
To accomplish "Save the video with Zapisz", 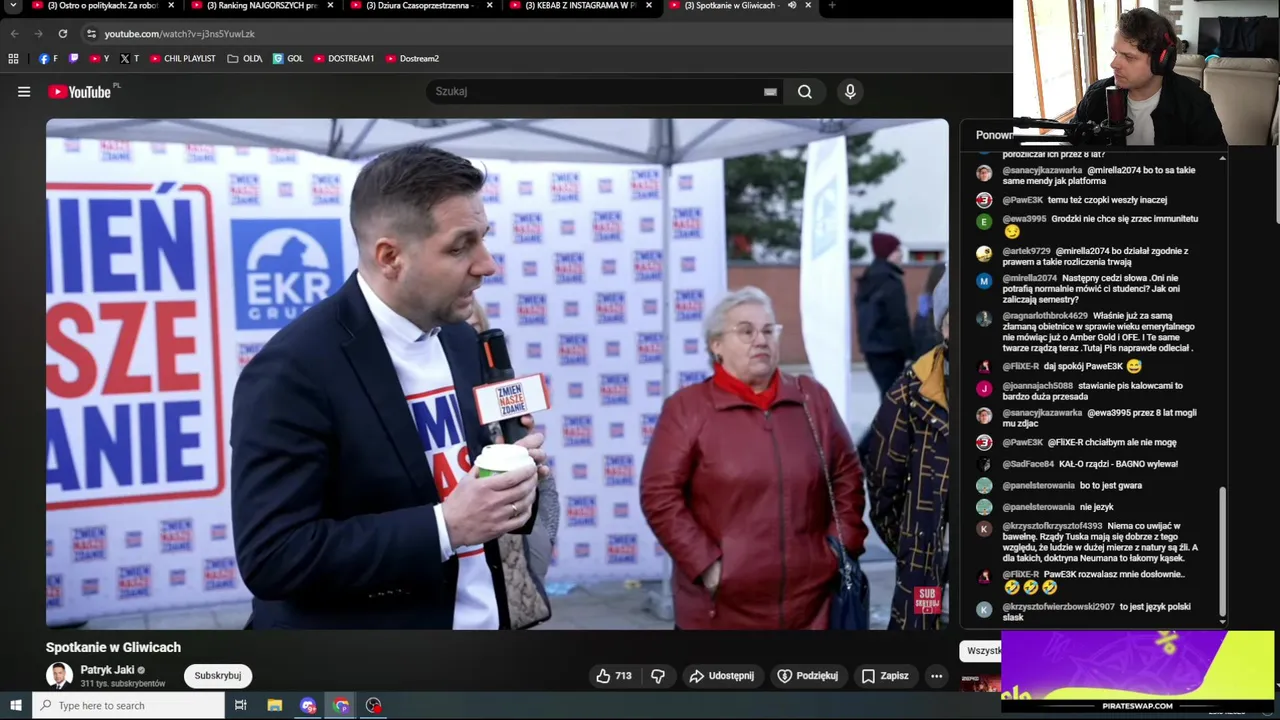I will tap(885, 676).
